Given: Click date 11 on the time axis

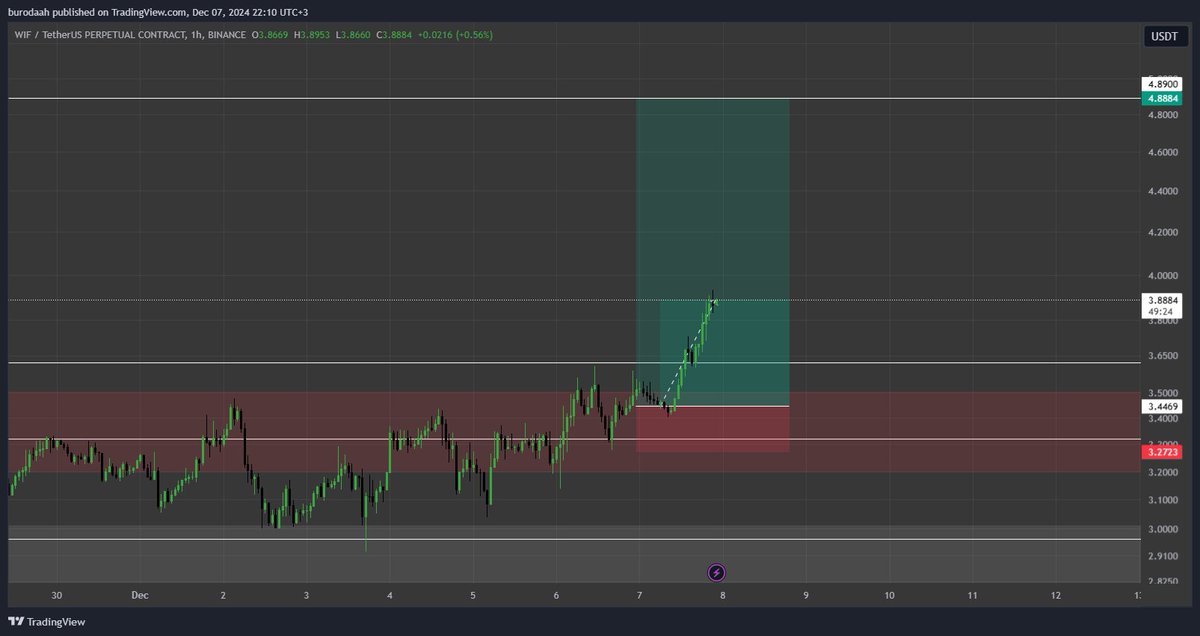Looking at the screenshot, I should (x=972, y=595).
